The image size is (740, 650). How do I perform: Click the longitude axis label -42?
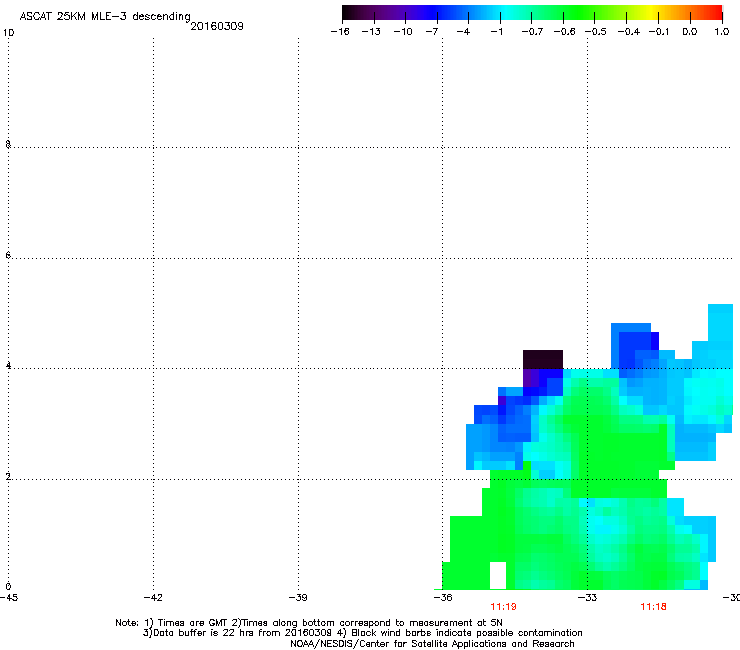153,598
